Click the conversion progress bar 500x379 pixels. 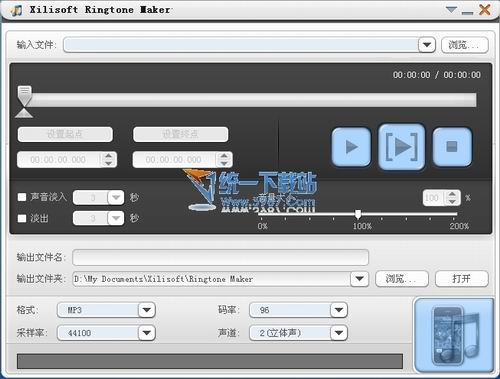pos(210,361)
